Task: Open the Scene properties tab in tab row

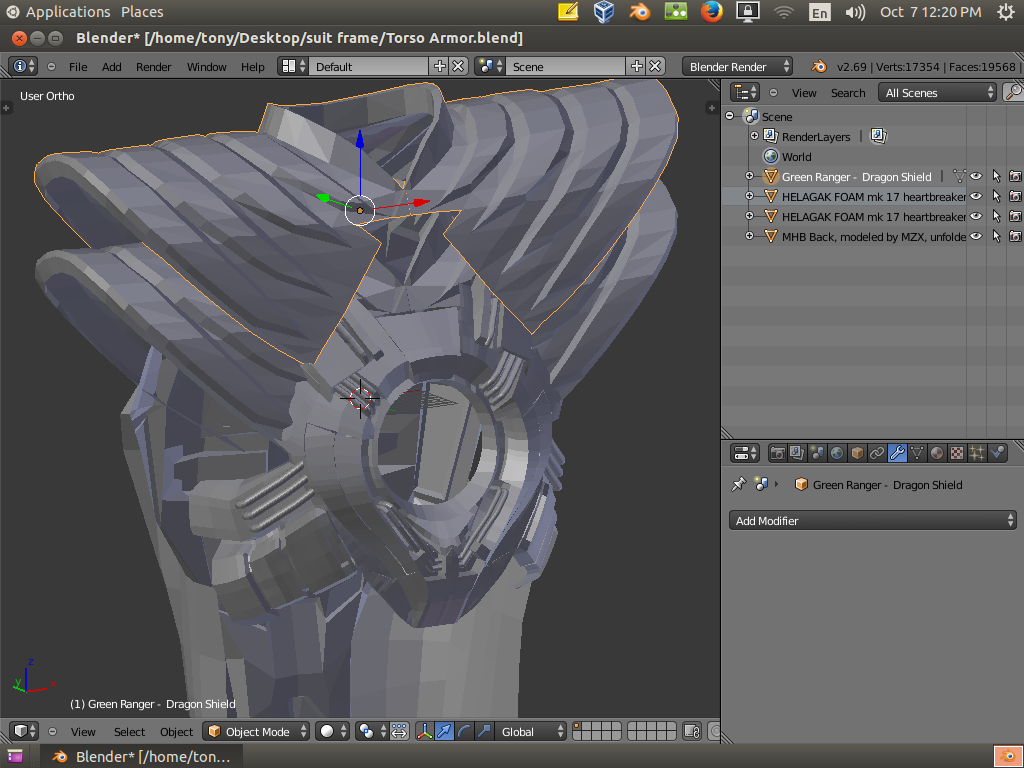Action: tap(817, 453)
